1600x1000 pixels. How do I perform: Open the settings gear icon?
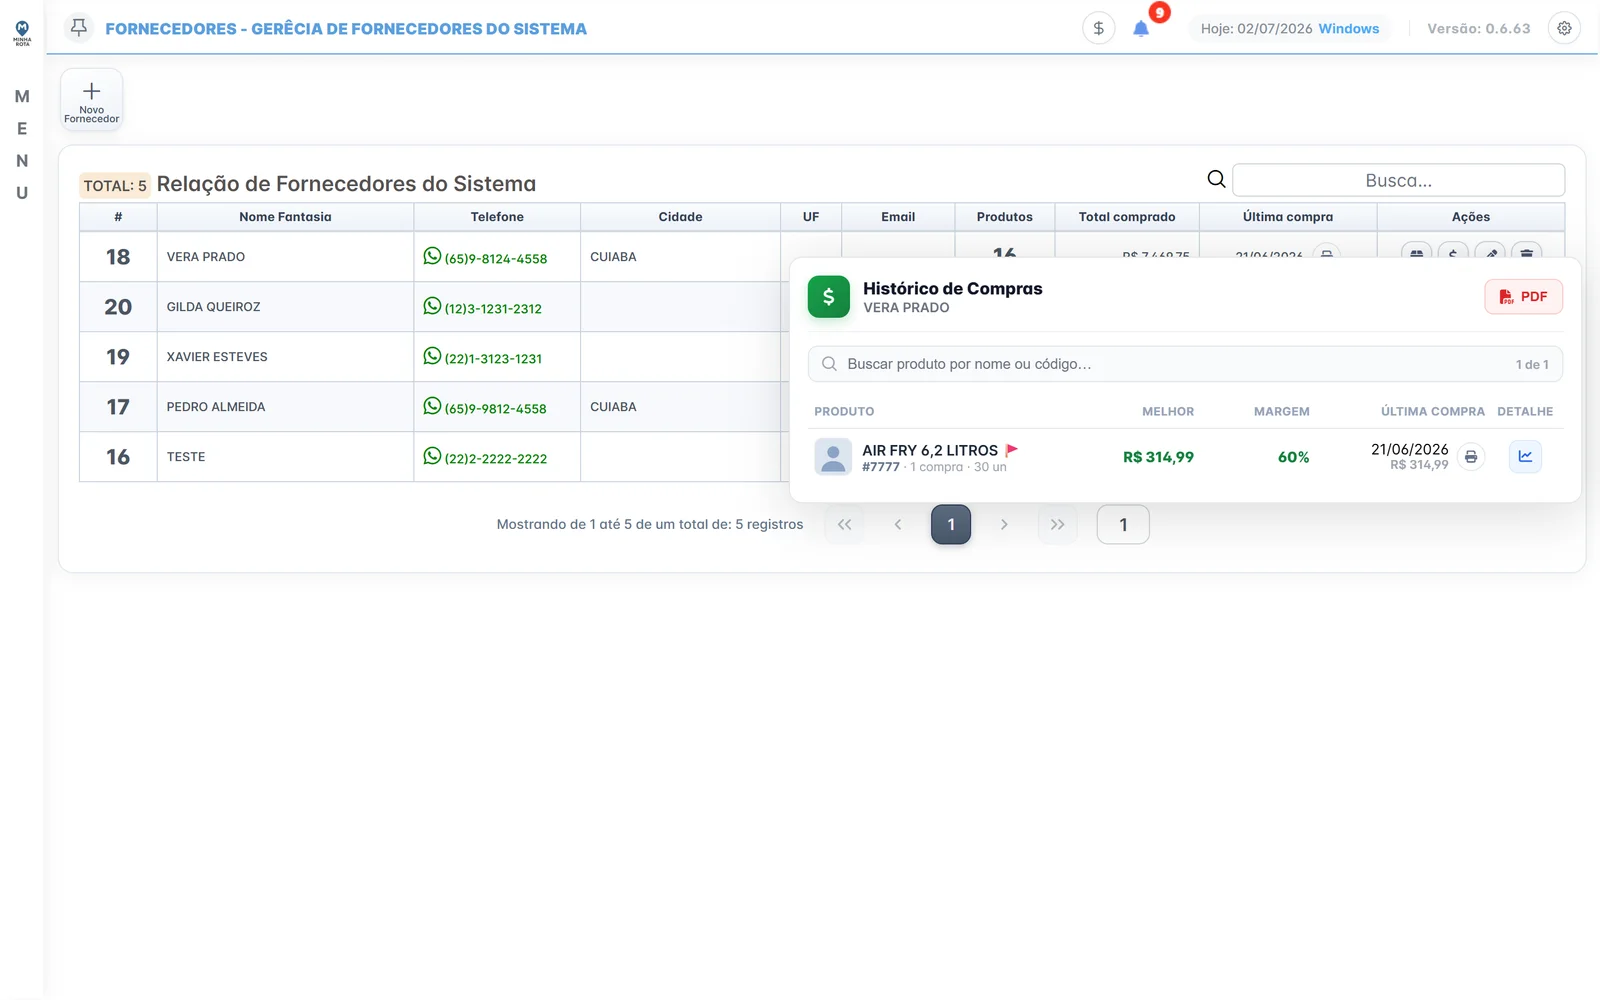(1564, 28)
